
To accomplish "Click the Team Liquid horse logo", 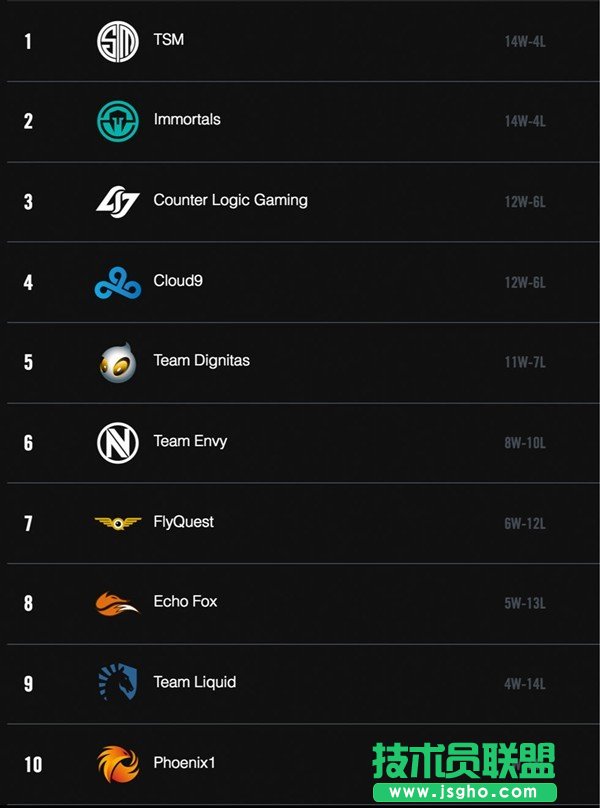I will [117, 683].
